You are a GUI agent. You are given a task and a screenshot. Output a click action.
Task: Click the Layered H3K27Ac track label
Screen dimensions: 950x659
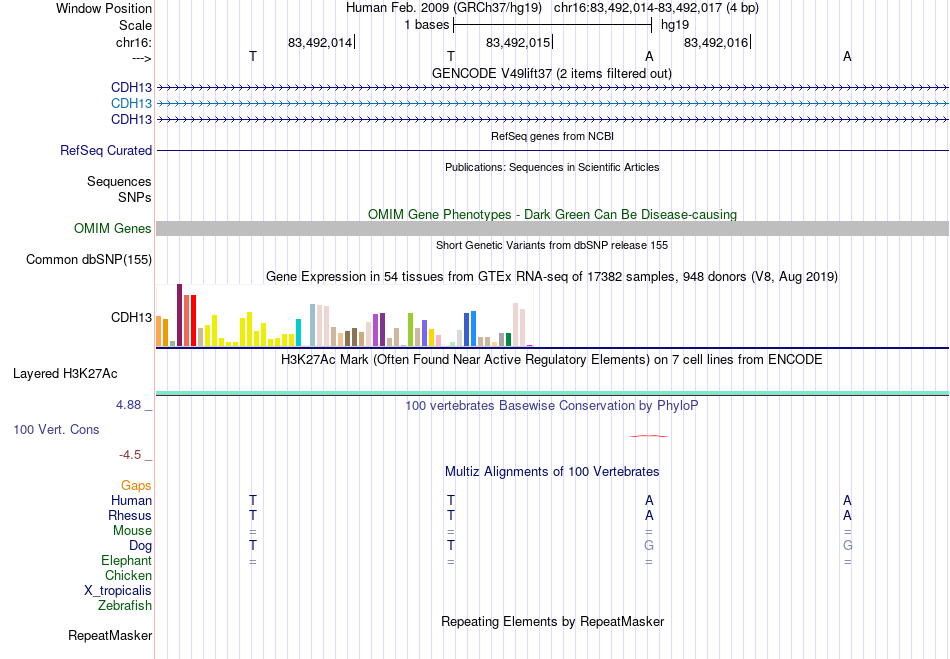point(65,374)
